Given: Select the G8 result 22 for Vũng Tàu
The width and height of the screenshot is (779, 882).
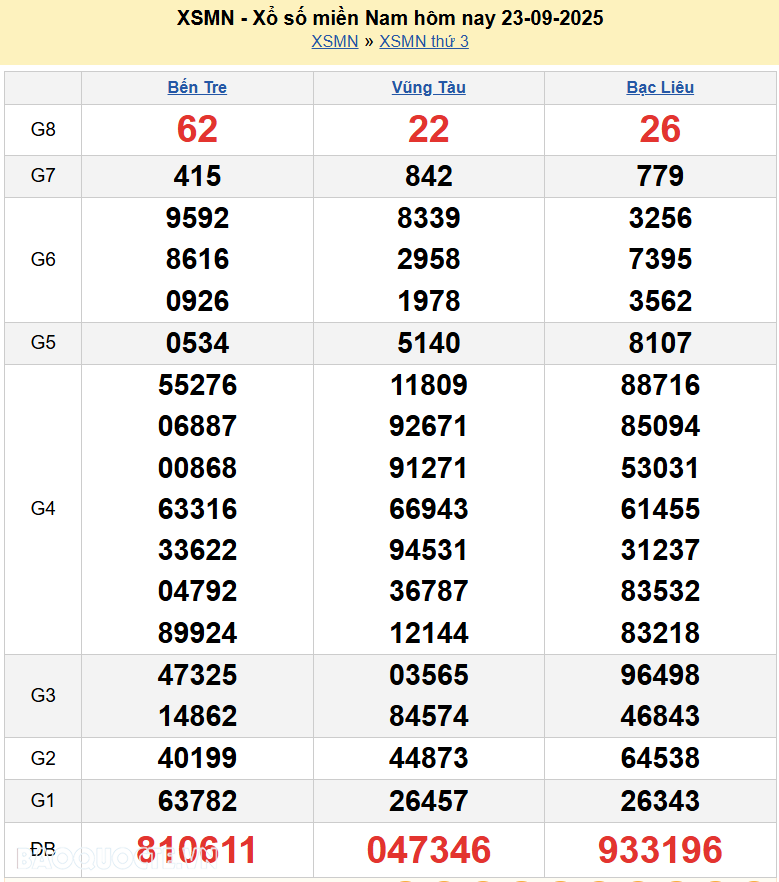Looking at the screenshot, I should (428, 129).
